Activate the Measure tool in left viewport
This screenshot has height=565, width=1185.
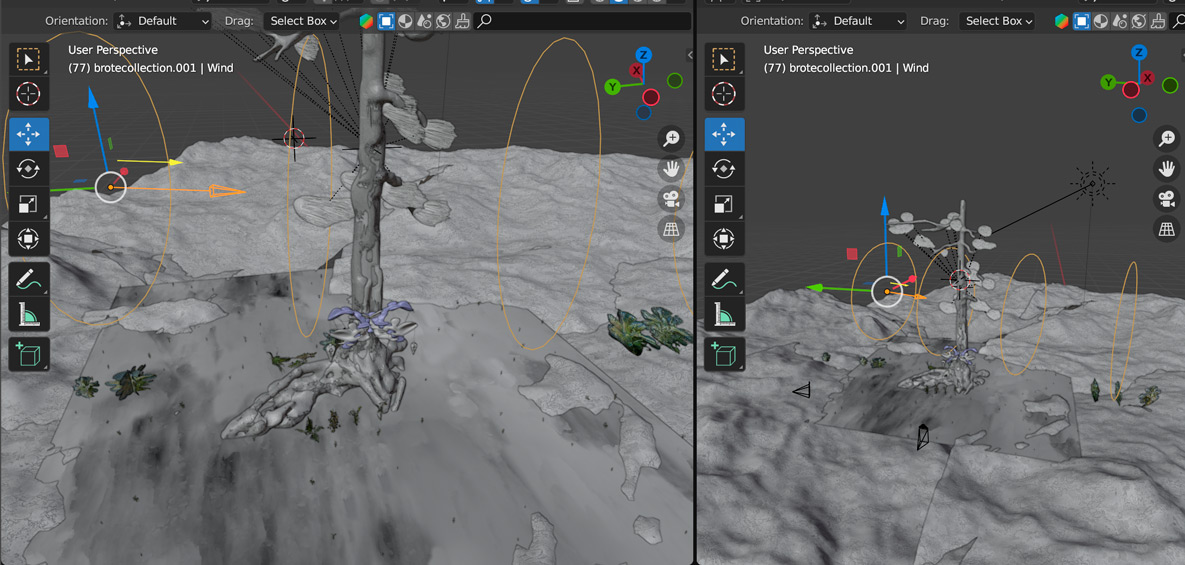tap(28, 315)
